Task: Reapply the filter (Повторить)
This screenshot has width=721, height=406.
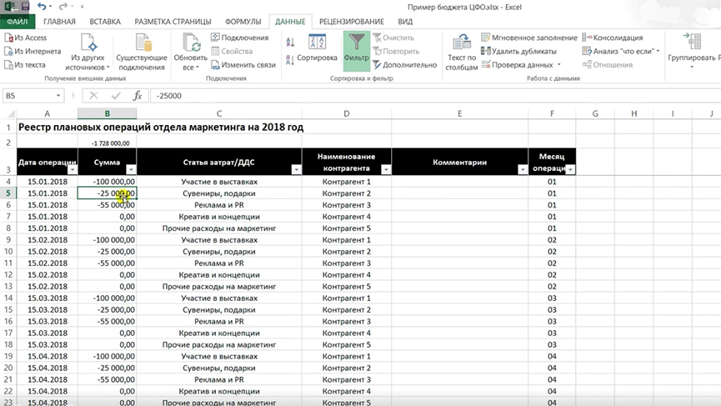Action: (x=396, y=51)
